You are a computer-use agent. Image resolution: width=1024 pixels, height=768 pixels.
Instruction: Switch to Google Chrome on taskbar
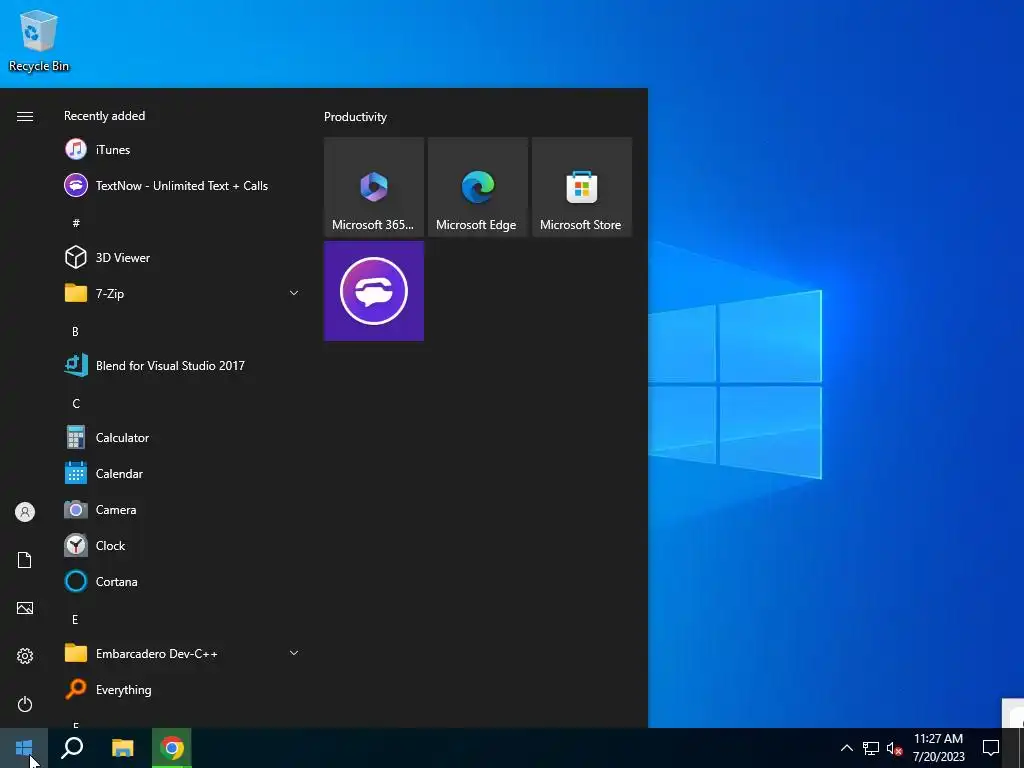(x=172, y=748)
